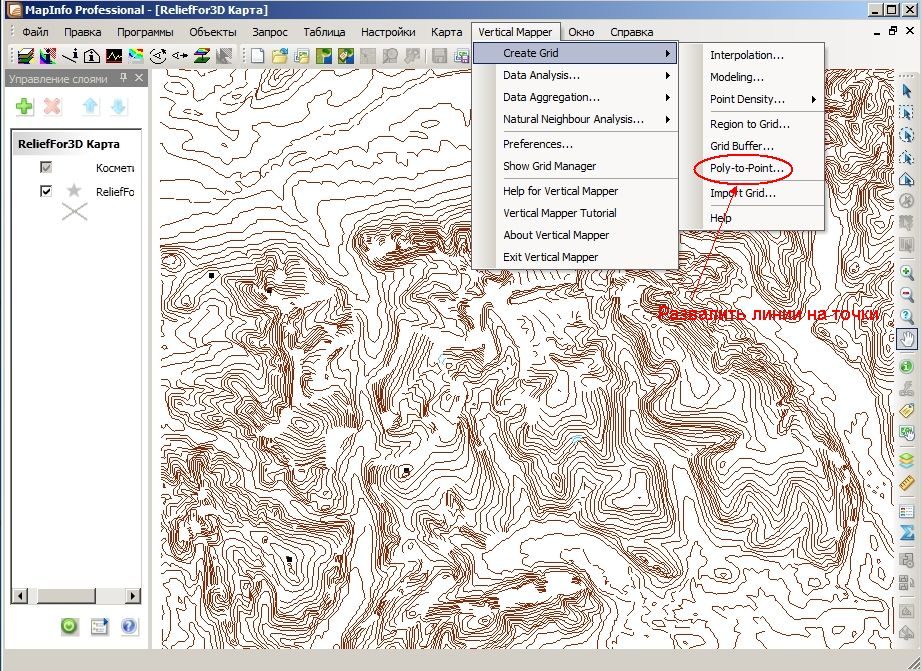Open the Statistics sigma icon
The width and height of the screenshot is (922, 671).
coord(906,533)
